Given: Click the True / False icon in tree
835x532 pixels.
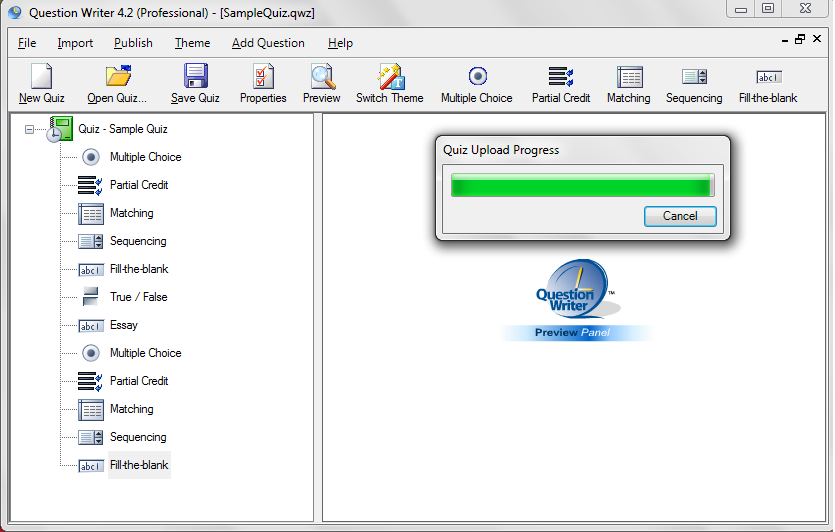Looking at the screenshot, I should [x=91, y=297].
